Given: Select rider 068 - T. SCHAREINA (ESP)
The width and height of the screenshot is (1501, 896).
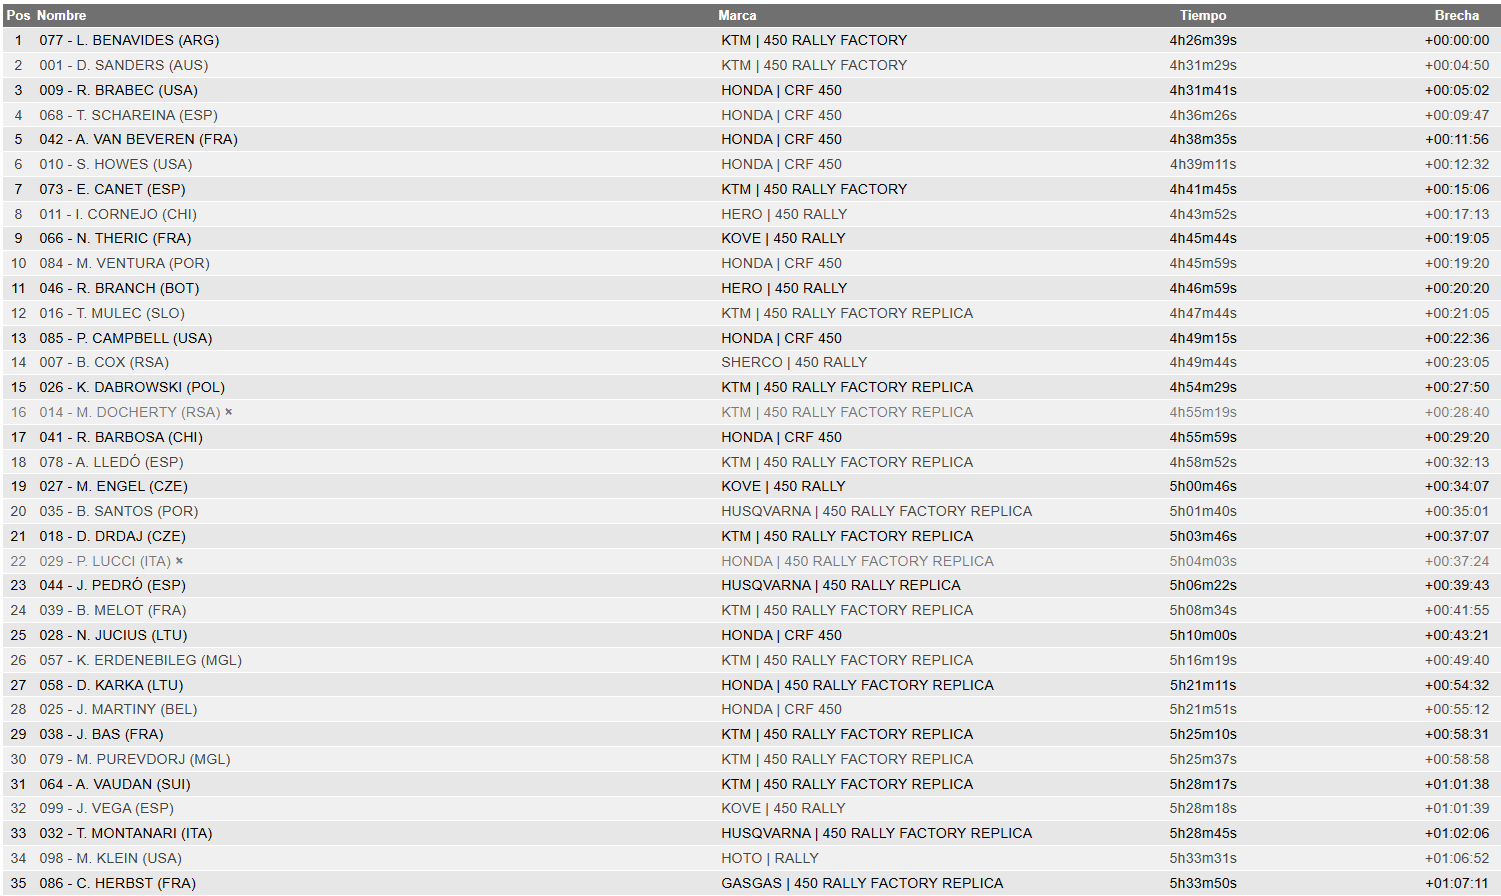Looking at the screenshot, I should [x=128, y=115].
